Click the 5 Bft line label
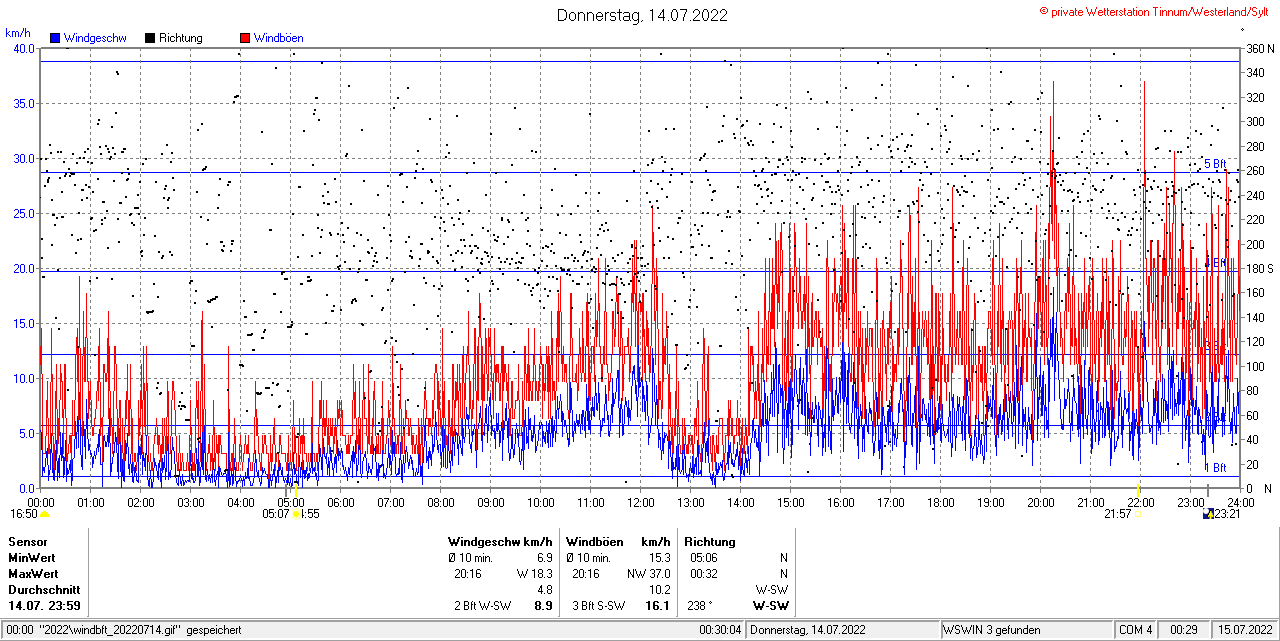 1214,164
